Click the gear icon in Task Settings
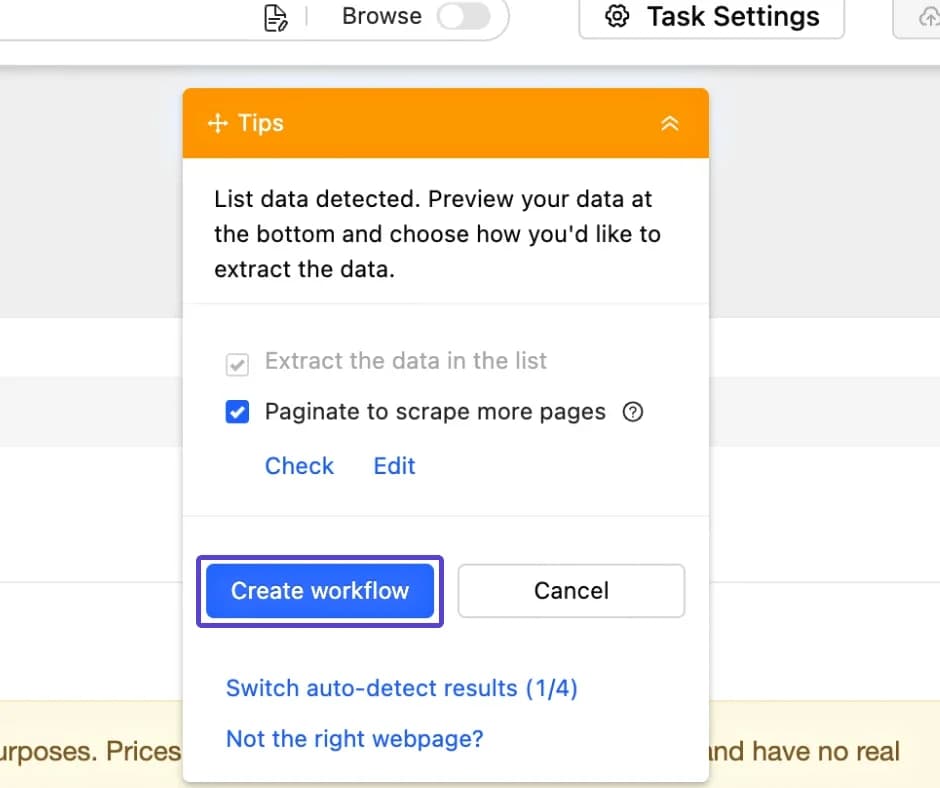Viewport: 940px width, 788px height. [618, 17]
